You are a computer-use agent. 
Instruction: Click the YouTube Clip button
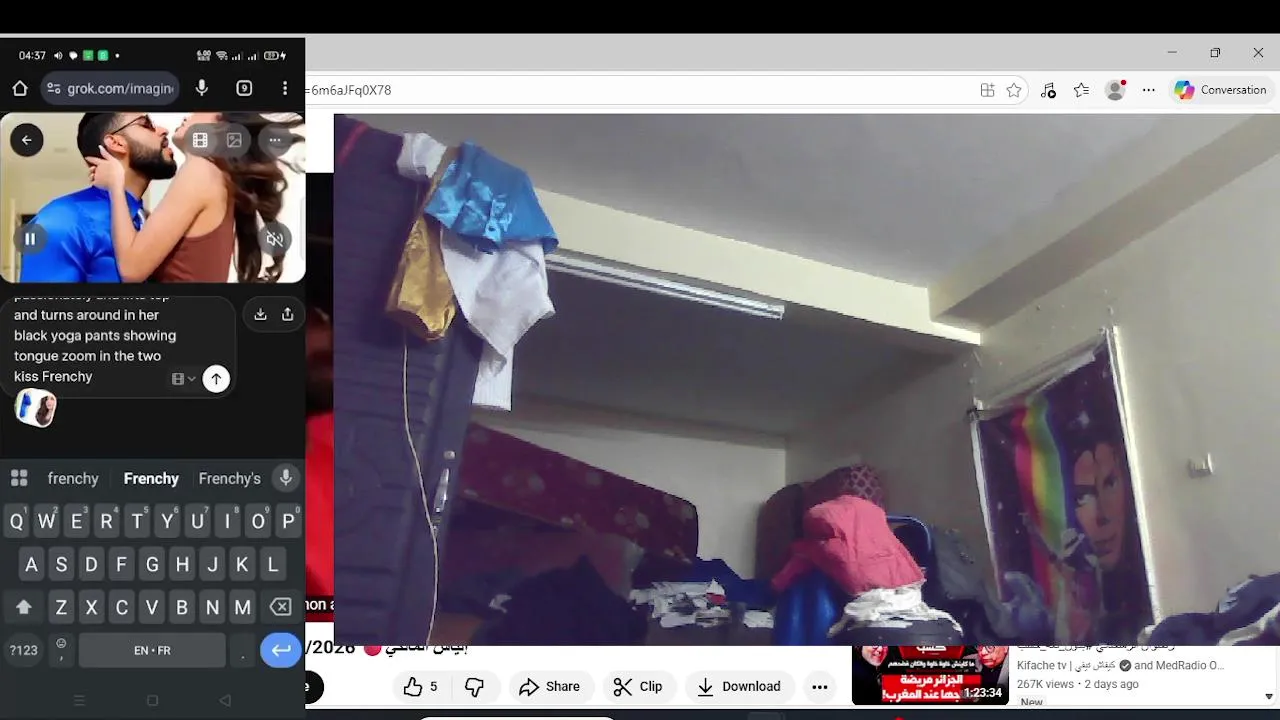pyautogui.click(x=638, y=686)
